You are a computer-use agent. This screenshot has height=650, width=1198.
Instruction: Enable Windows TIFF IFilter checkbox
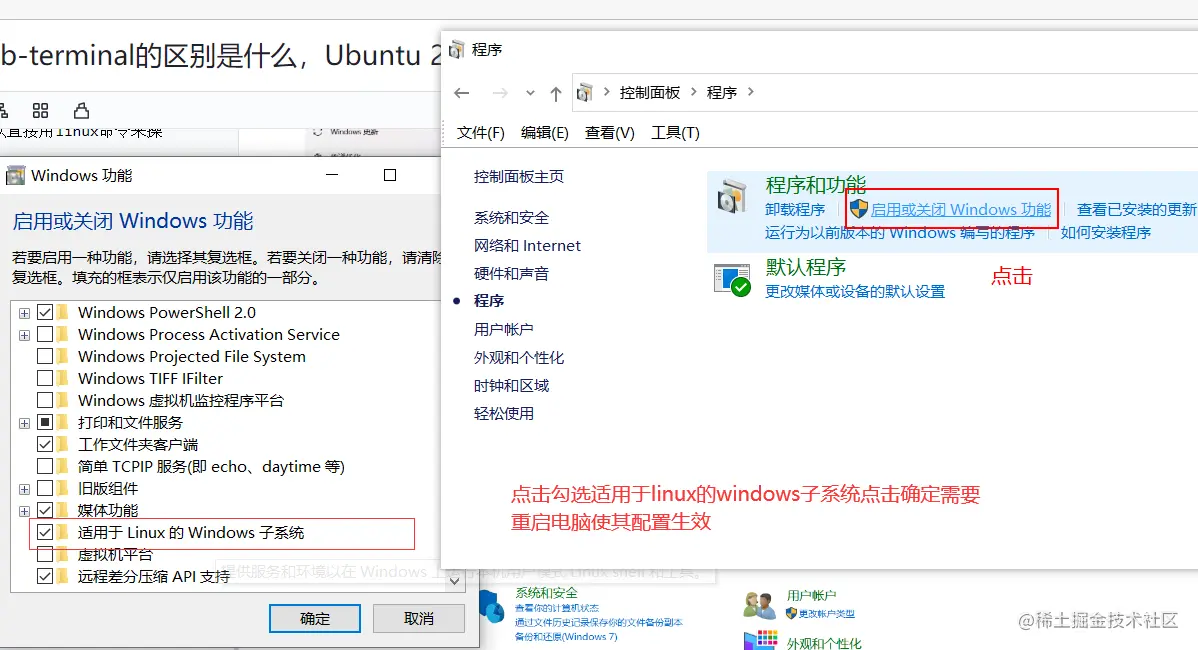click(45, 378)
